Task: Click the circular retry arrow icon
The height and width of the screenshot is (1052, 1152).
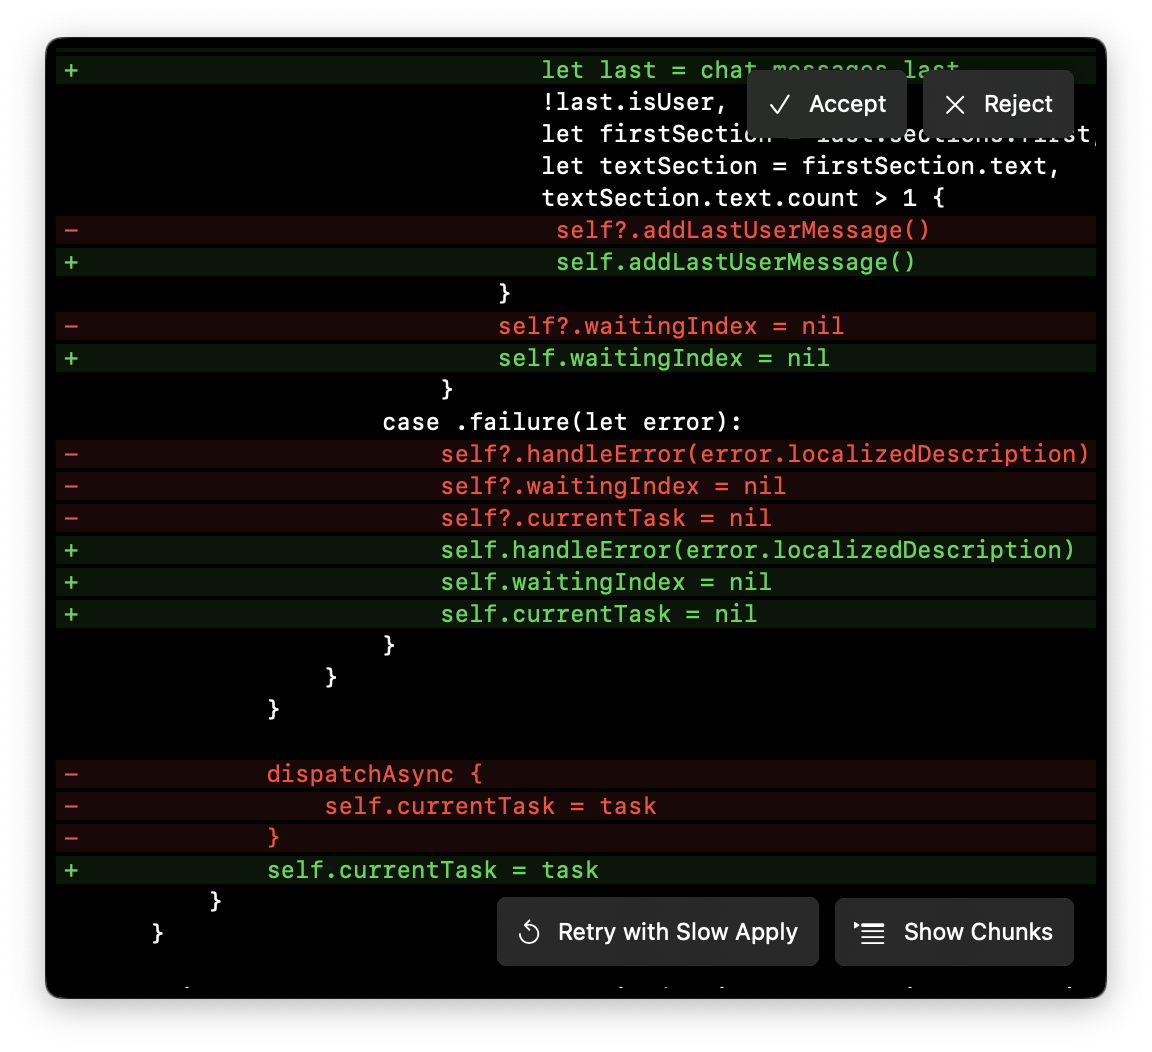Action: click(x=529, y=931)
